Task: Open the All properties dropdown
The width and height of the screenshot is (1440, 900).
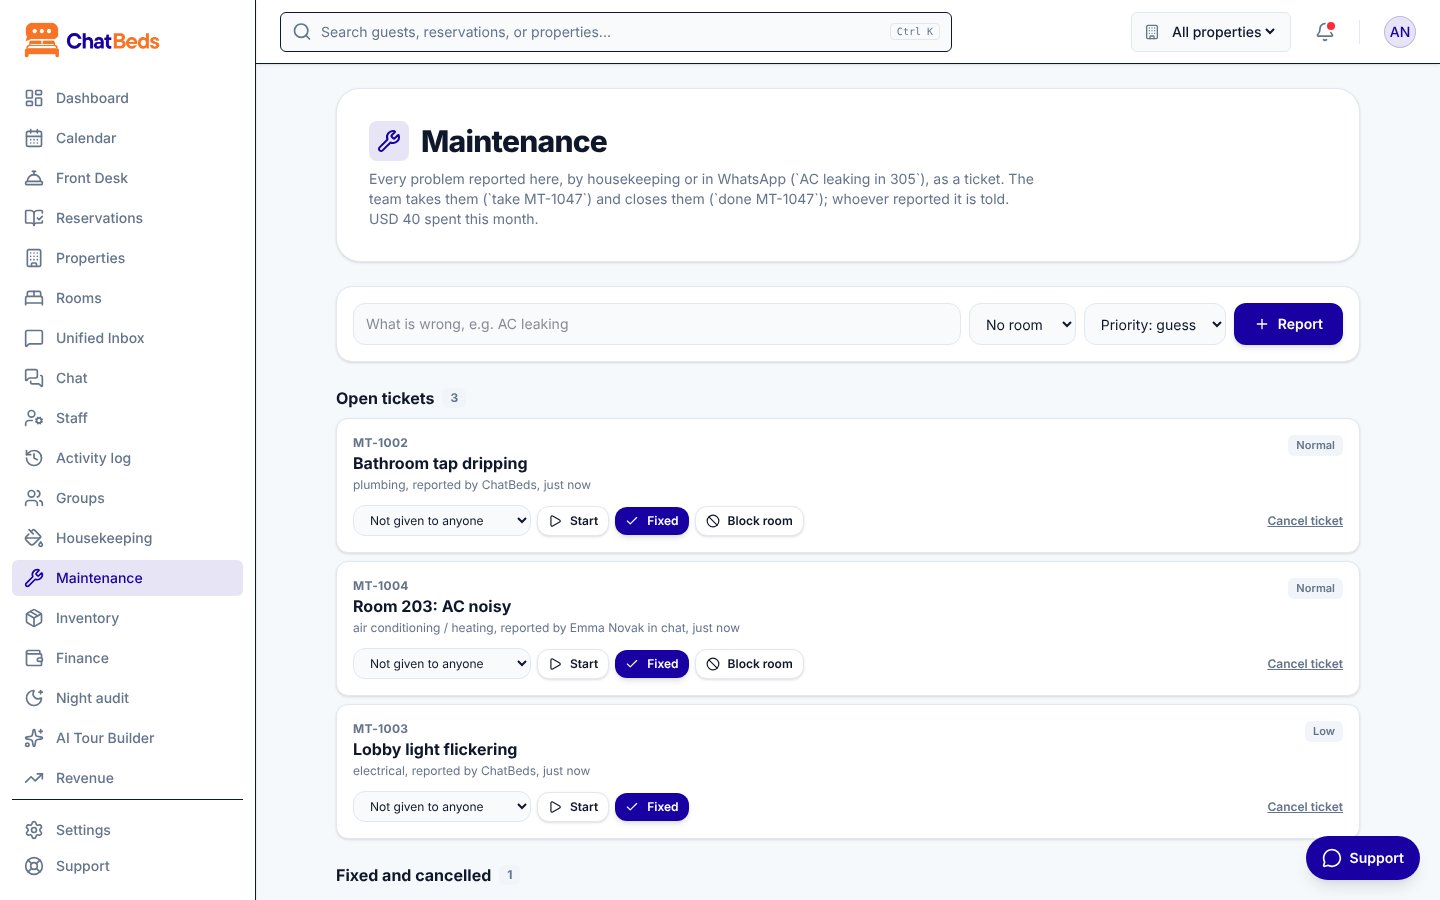Action: click(x=1211, y=32)
